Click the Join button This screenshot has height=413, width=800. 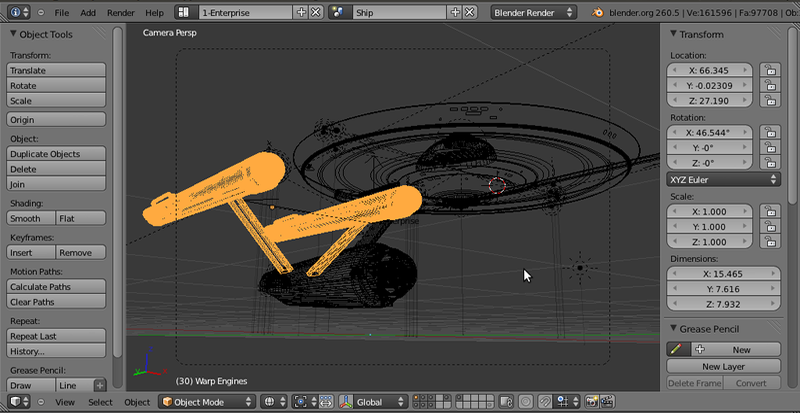point(56,184)
